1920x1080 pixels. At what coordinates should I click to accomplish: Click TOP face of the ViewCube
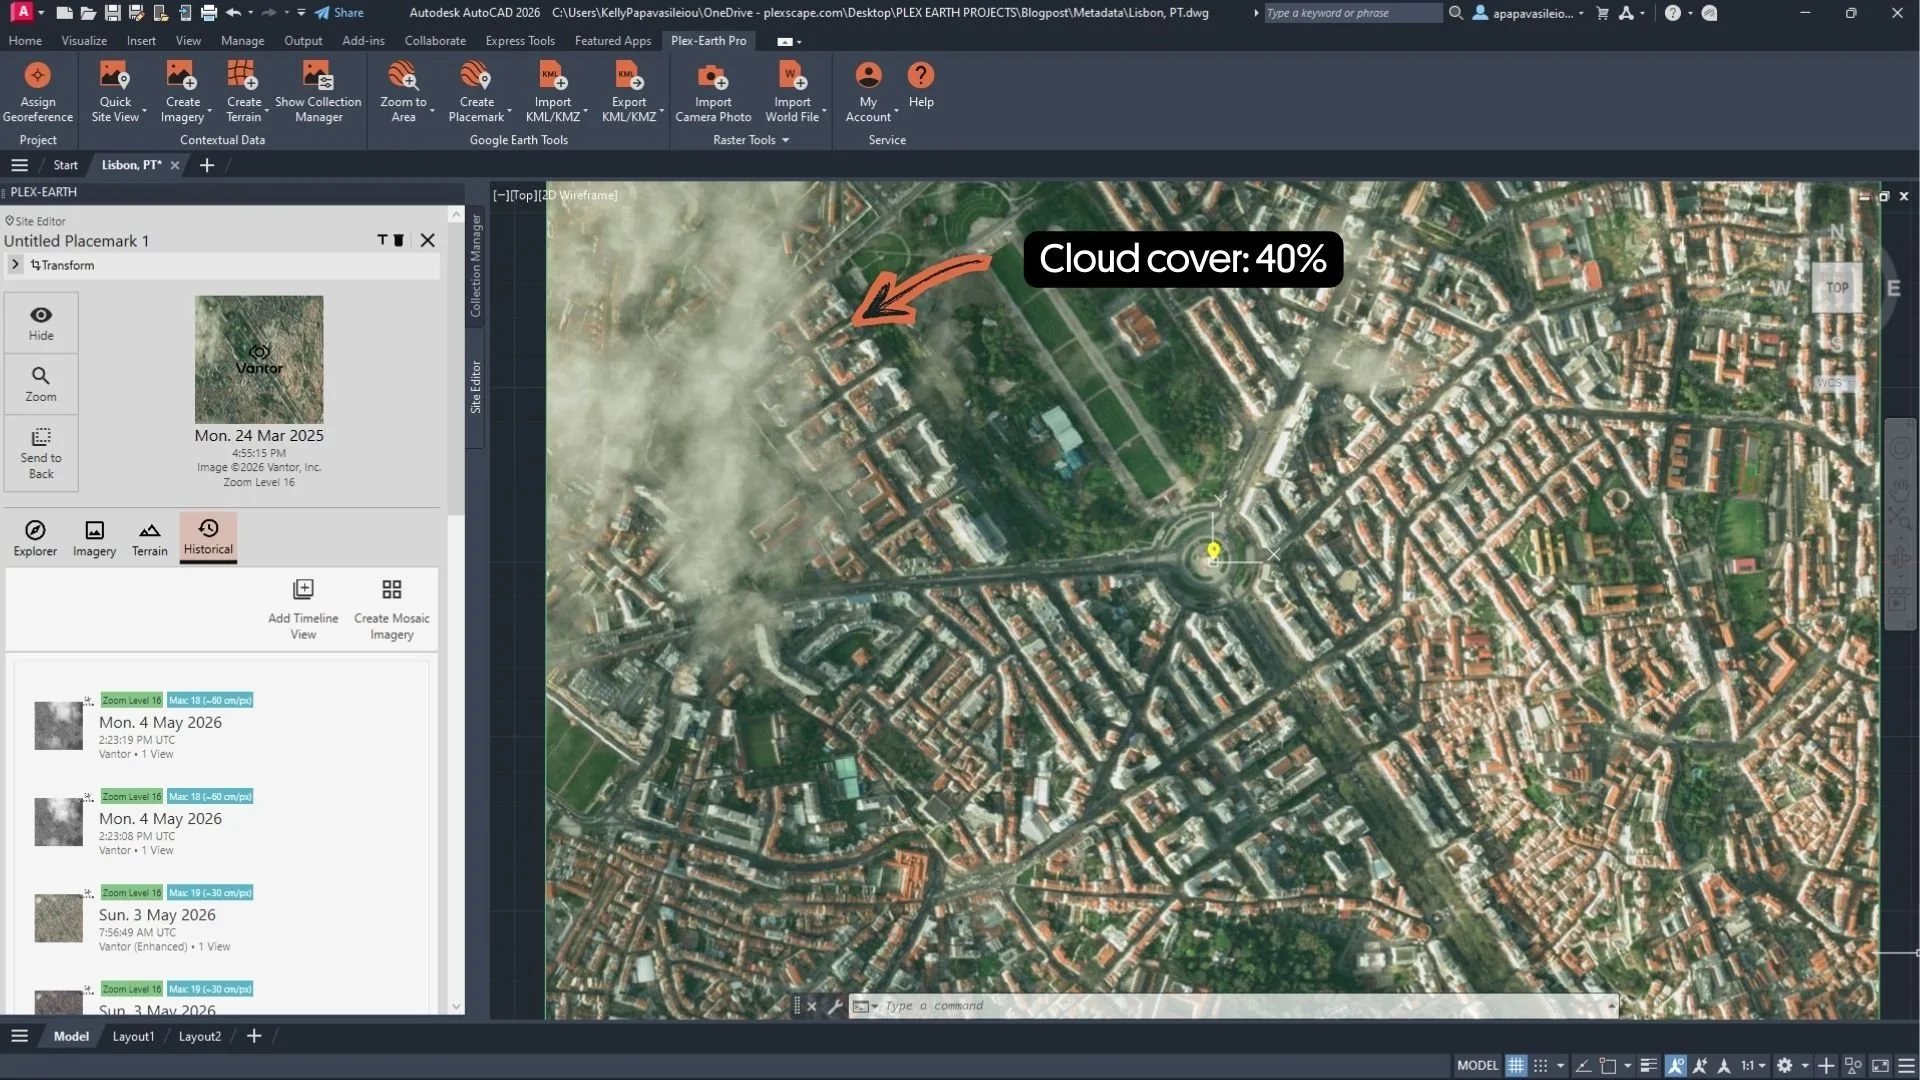tap(1837, 288)
